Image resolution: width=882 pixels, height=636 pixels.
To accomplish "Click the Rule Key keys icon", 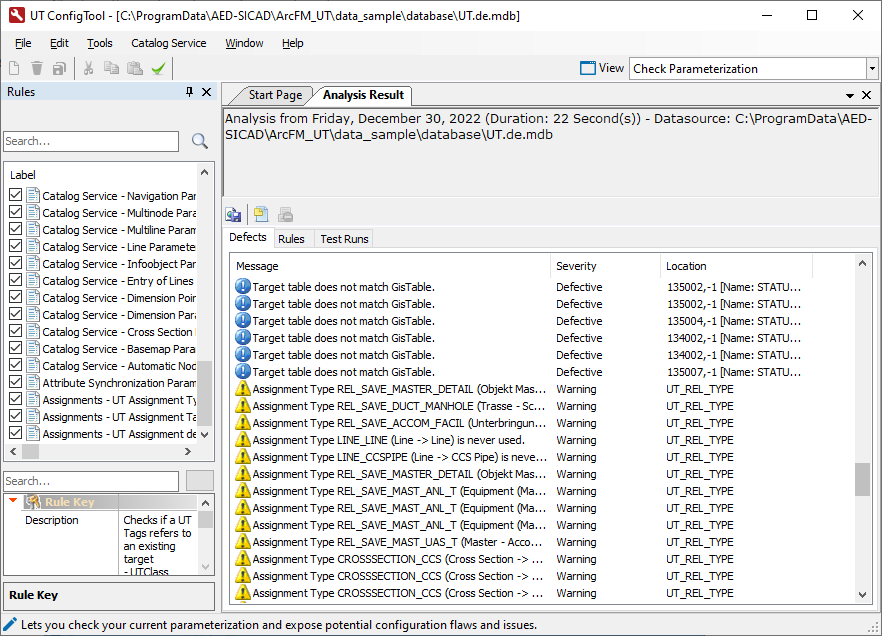I will coord(33,502).
